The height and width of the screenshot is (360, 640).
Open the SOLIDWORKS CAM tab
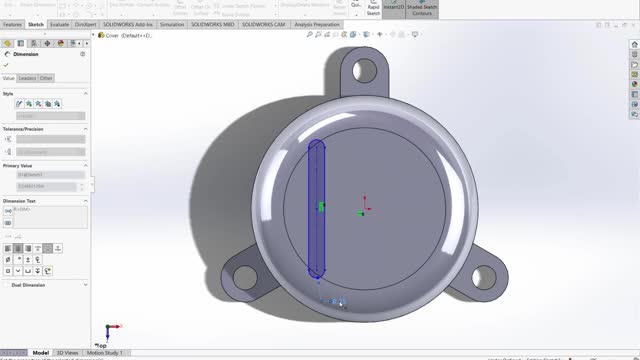264,24
